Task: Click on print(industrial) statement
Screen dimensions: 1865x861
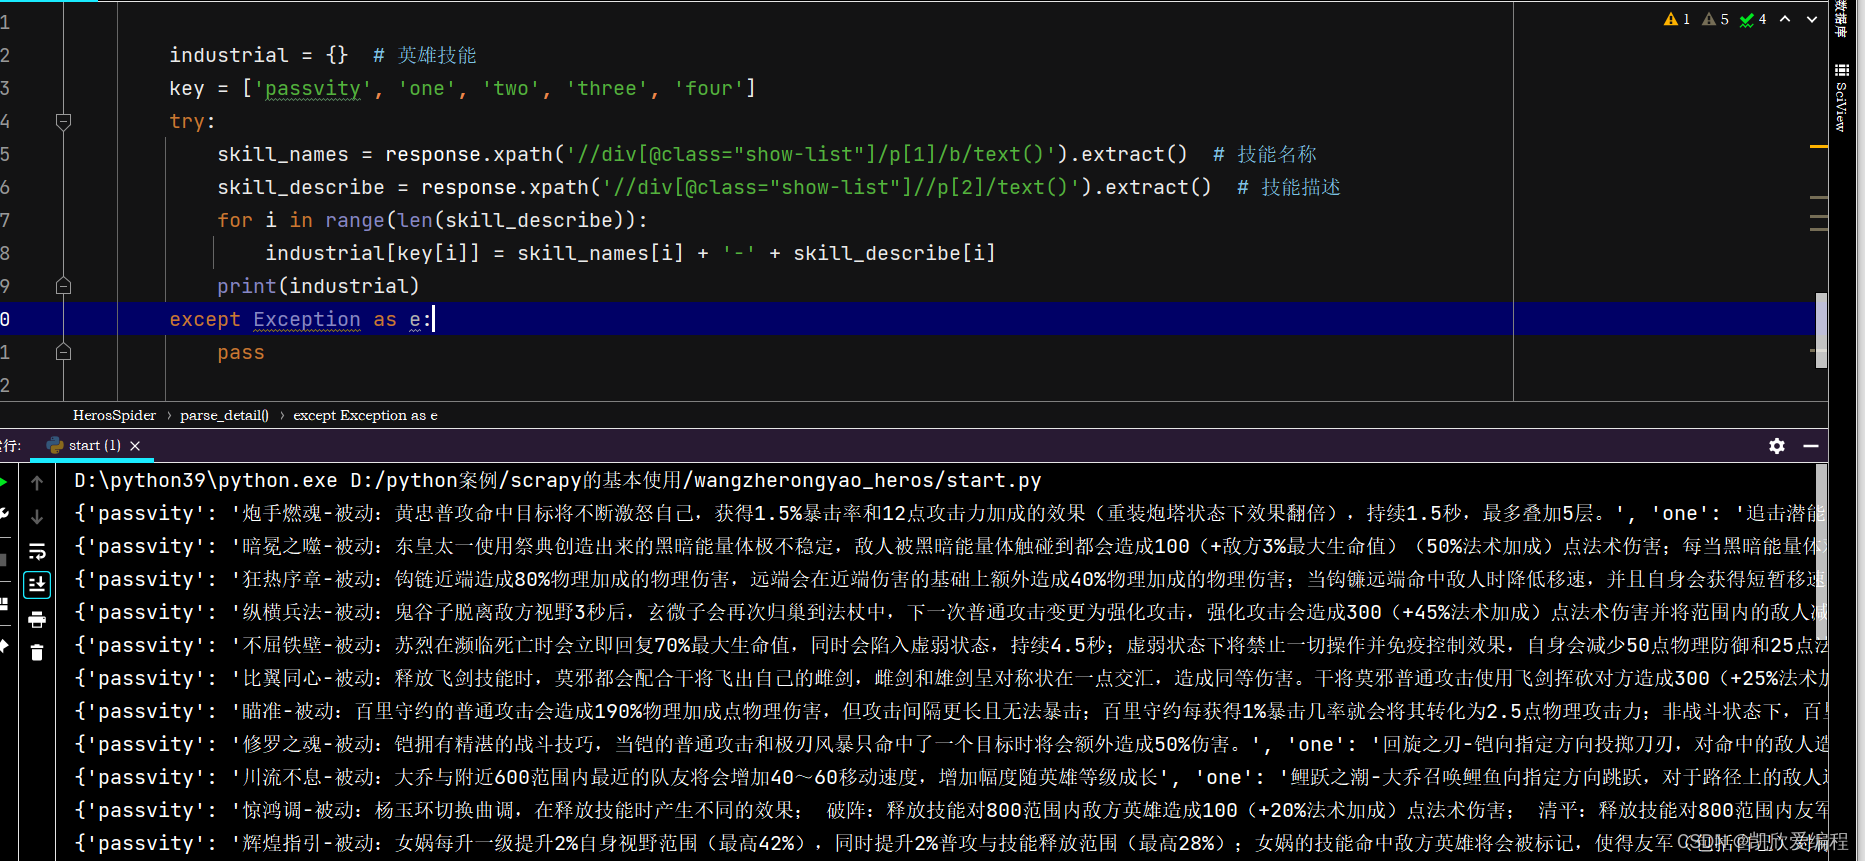Action: 318,286
